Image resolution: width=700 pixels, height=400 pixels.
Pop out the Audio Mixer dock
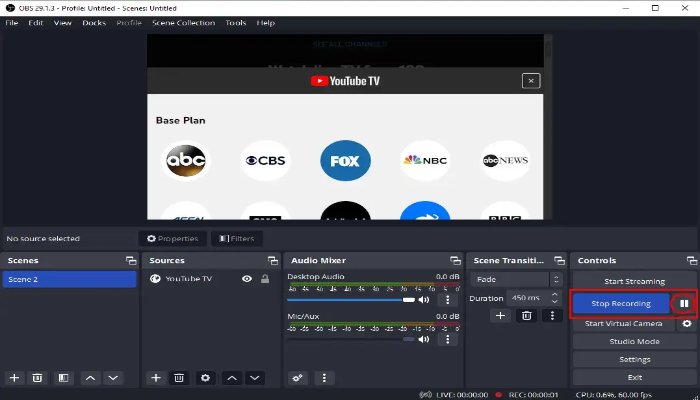[455, 261]
